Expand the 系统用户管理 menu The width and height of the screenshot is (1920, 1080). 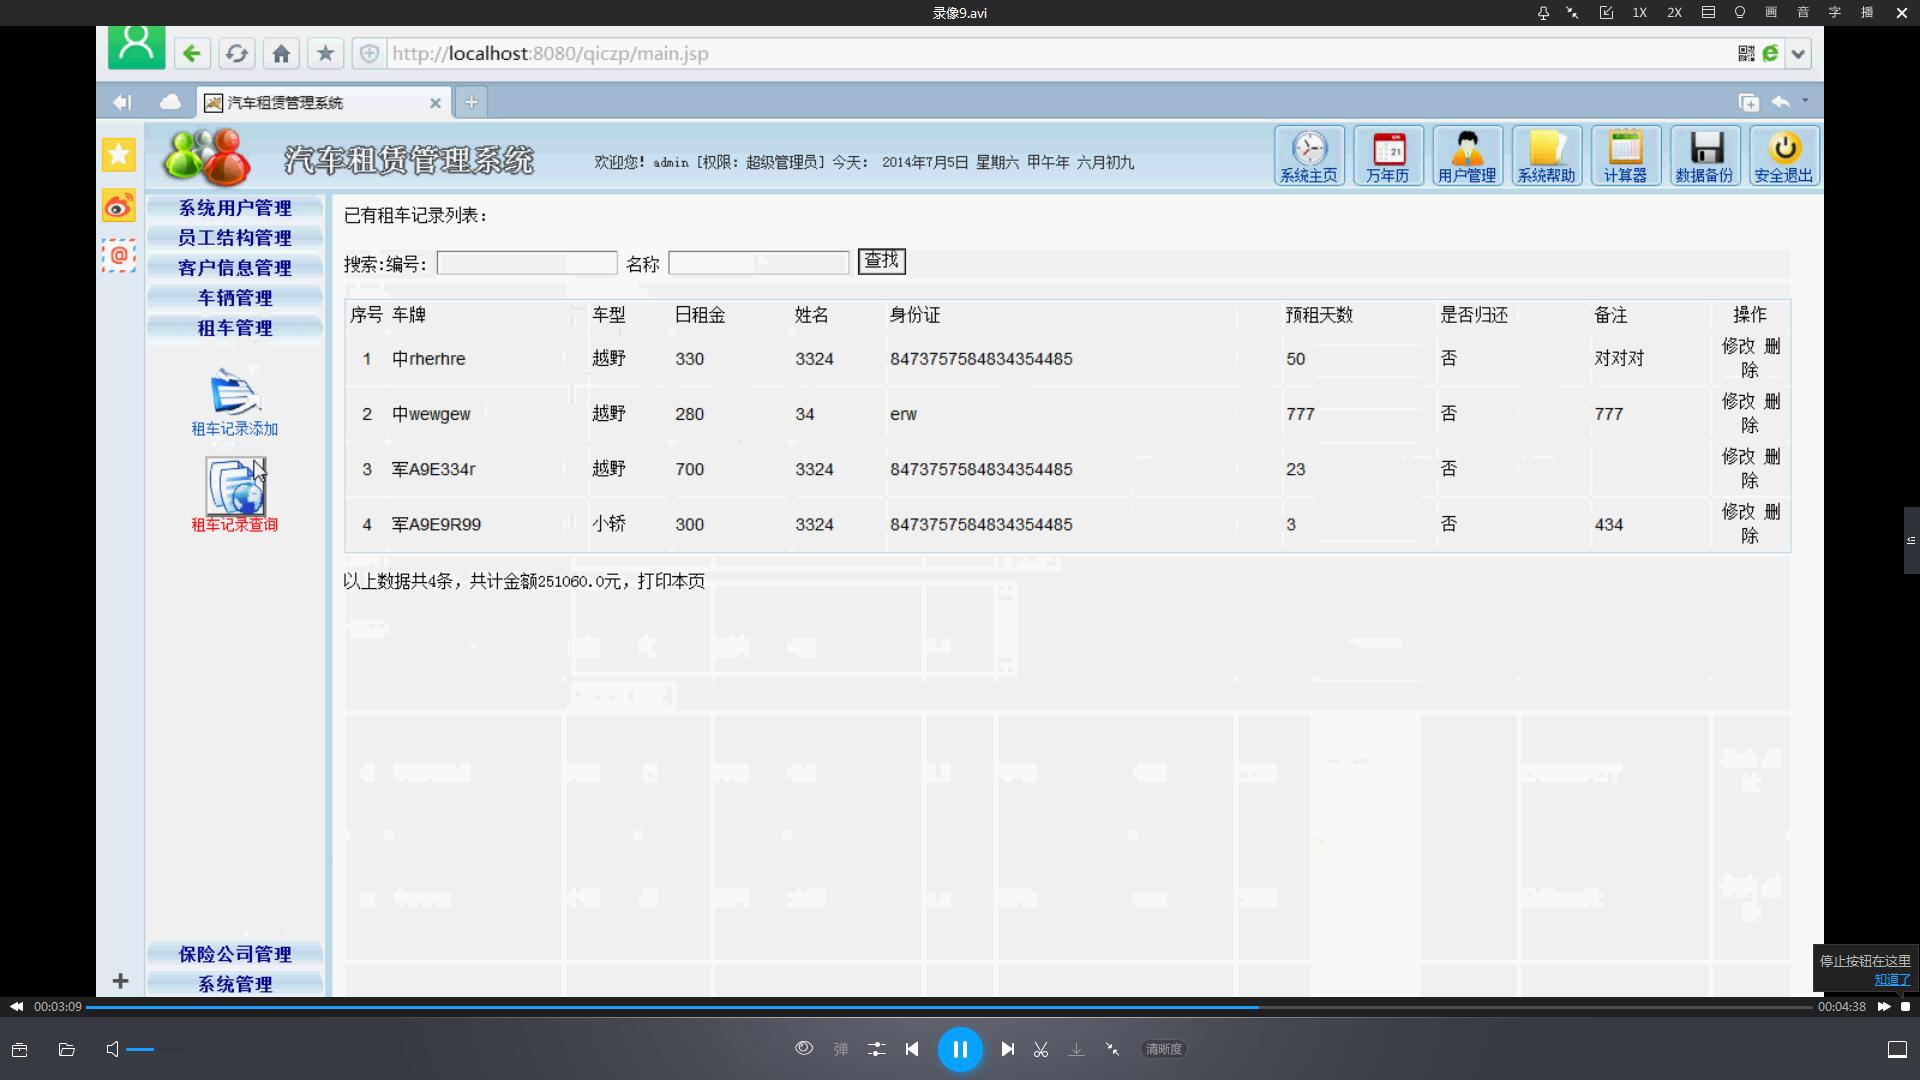pyautogui.click(x=235, y=208)
